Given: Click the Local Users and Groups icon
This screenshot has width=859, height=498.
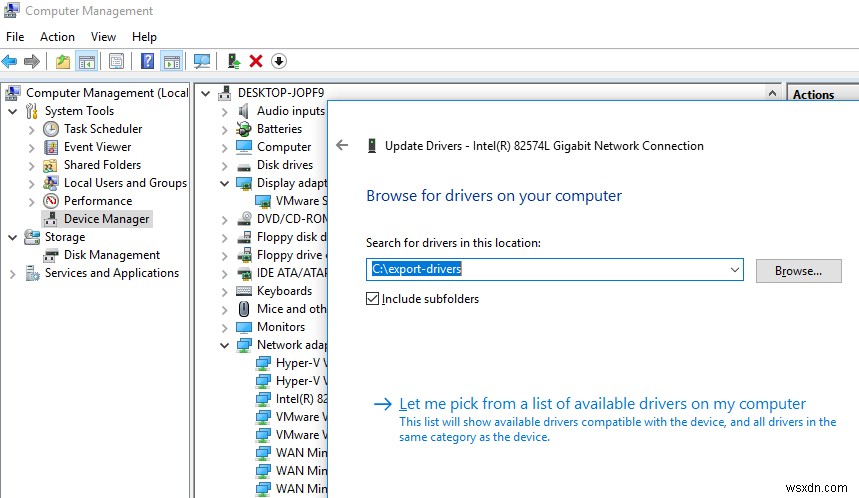Looking at the screenshot, I should pyautogui.click(x=50, y=183).
